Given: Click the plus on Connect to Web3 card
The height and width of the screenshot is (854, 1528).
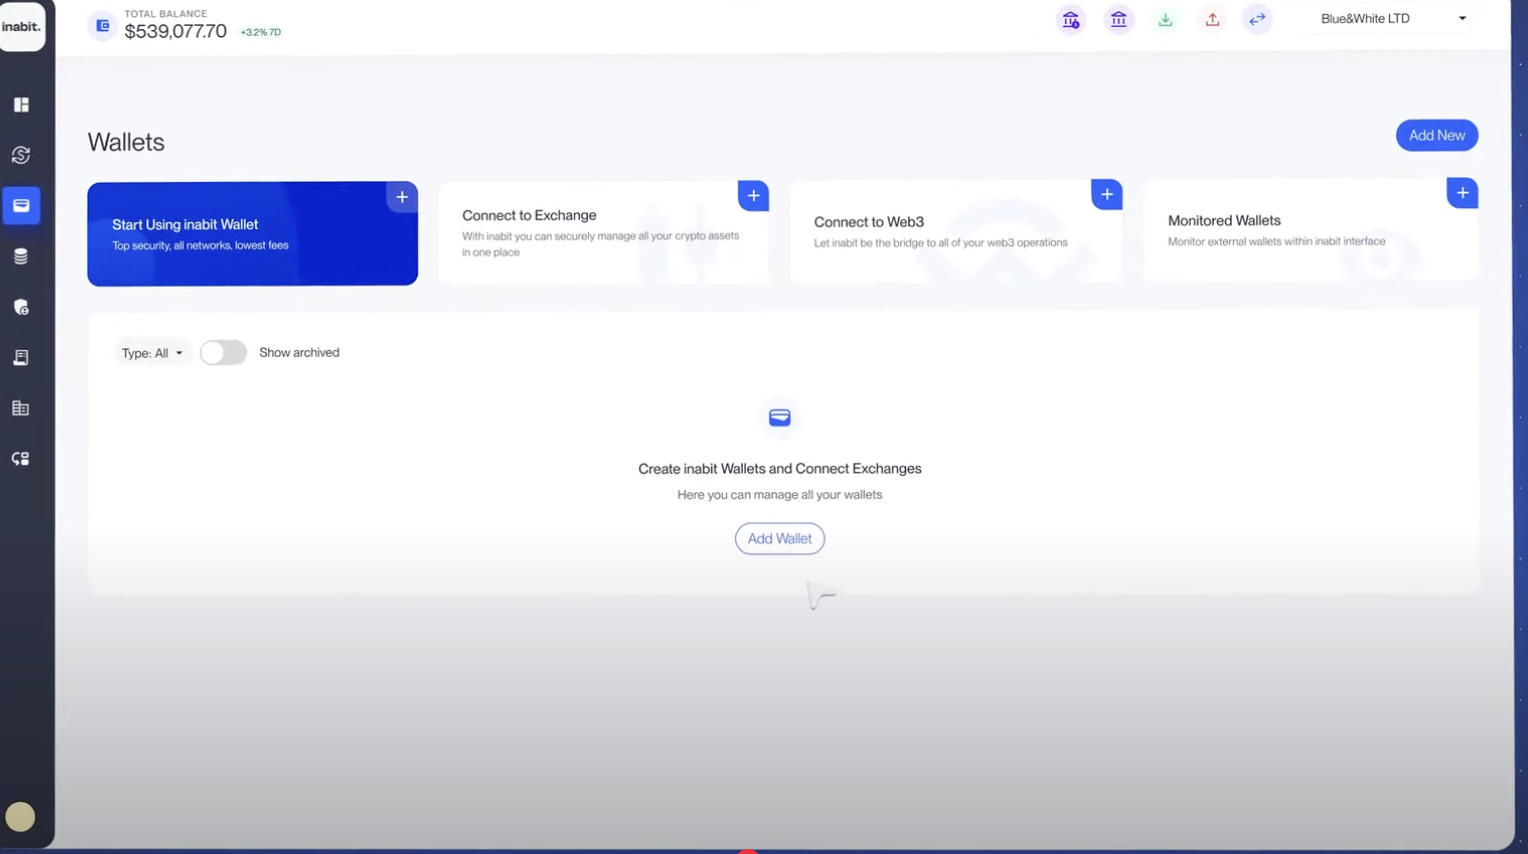Looking at the screenshot, I should (x=1106, y=194).
